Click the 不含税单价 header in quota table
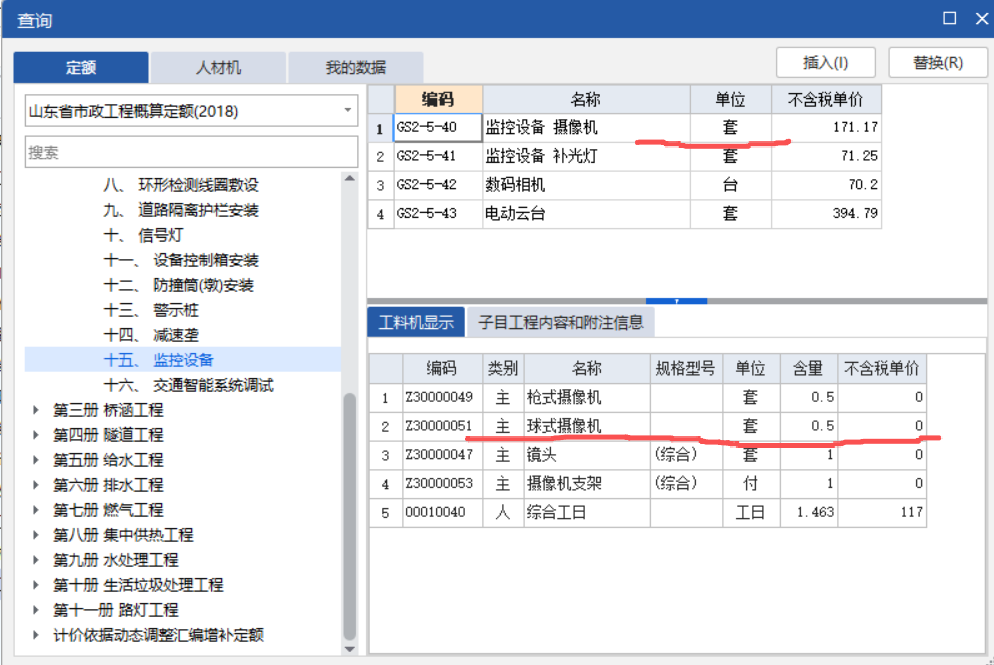This screenshot has height=665, width=994. (825, 99)
